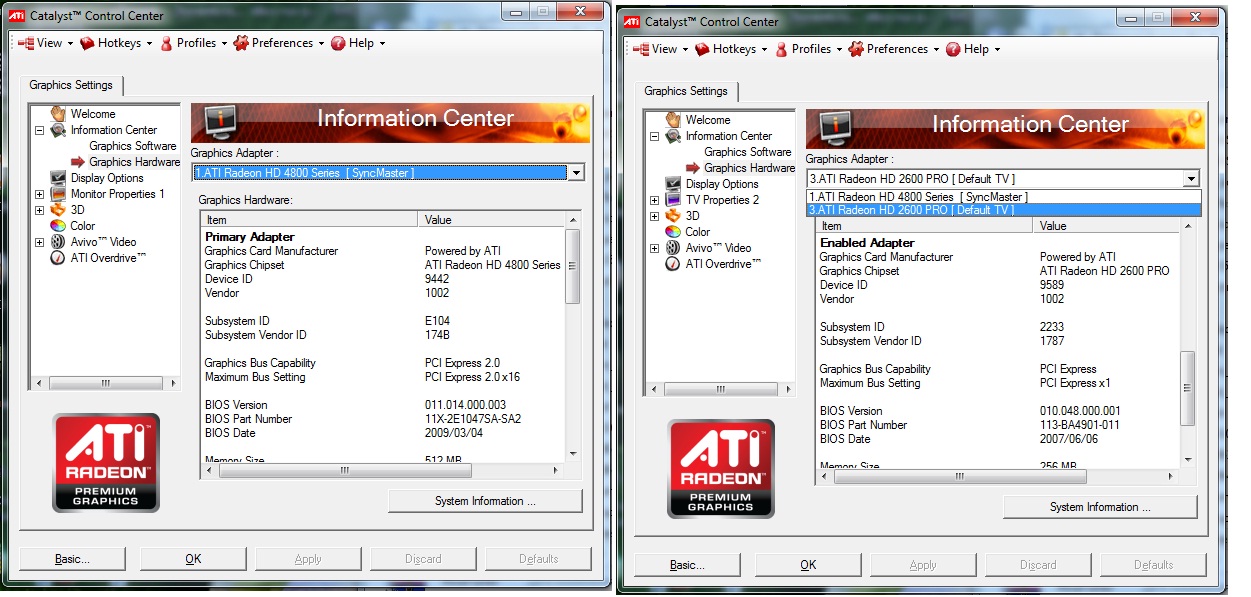This screenshot has height=597, width=1251.
Task: Click ATI Overdrive icon in left window
Action: [58, 258]
